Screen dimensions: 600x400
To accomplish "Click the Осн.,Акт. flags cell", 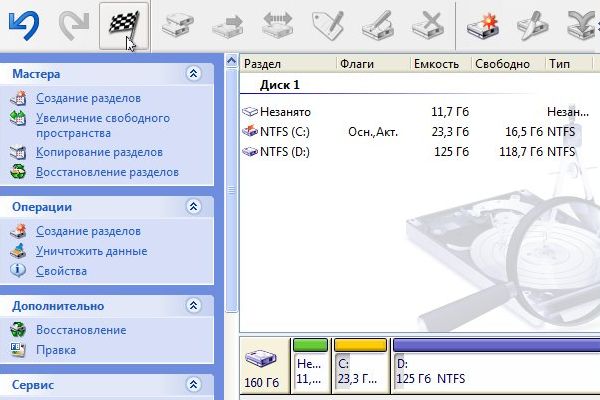I will coord(373,132).
